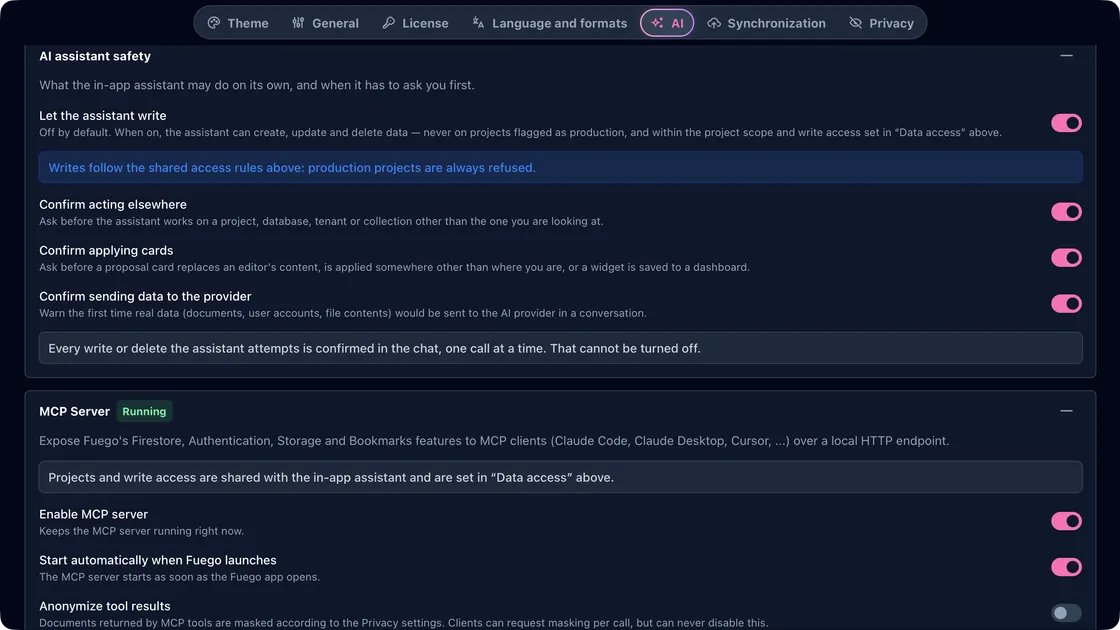Click the 'Confirm applying cards' label

coord(106,251)
